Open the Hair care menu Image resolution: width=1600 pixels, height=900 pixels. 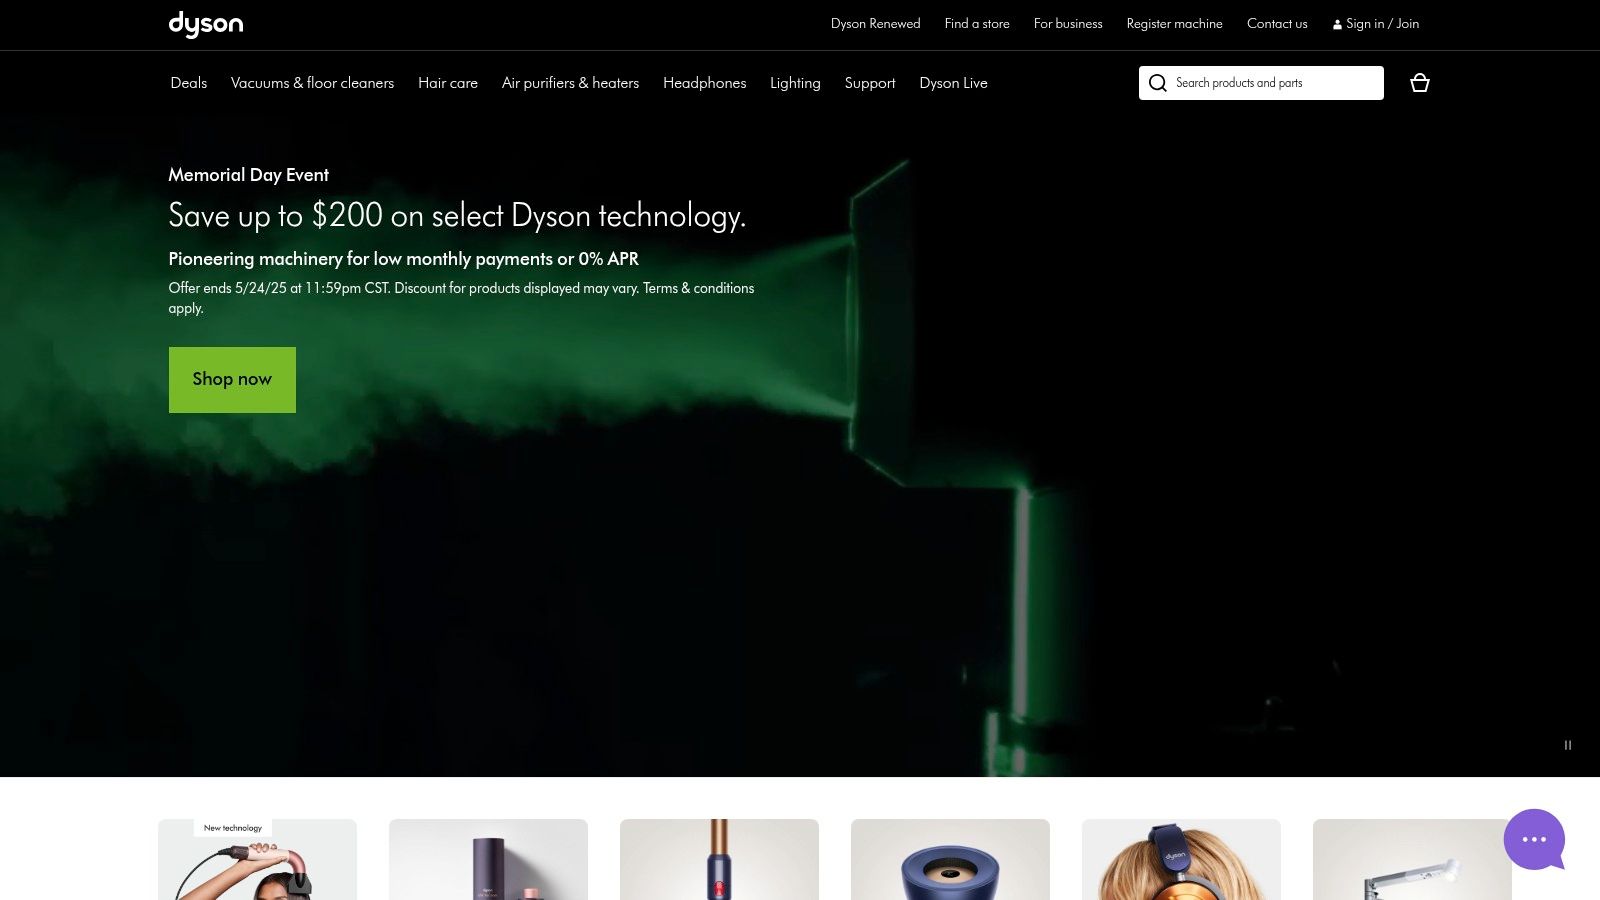pyautogui.click(x=448, y=83)
